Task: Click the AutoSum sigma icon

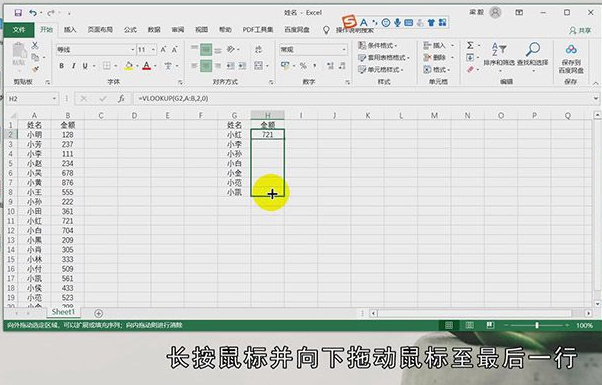Action: (470, 45)
